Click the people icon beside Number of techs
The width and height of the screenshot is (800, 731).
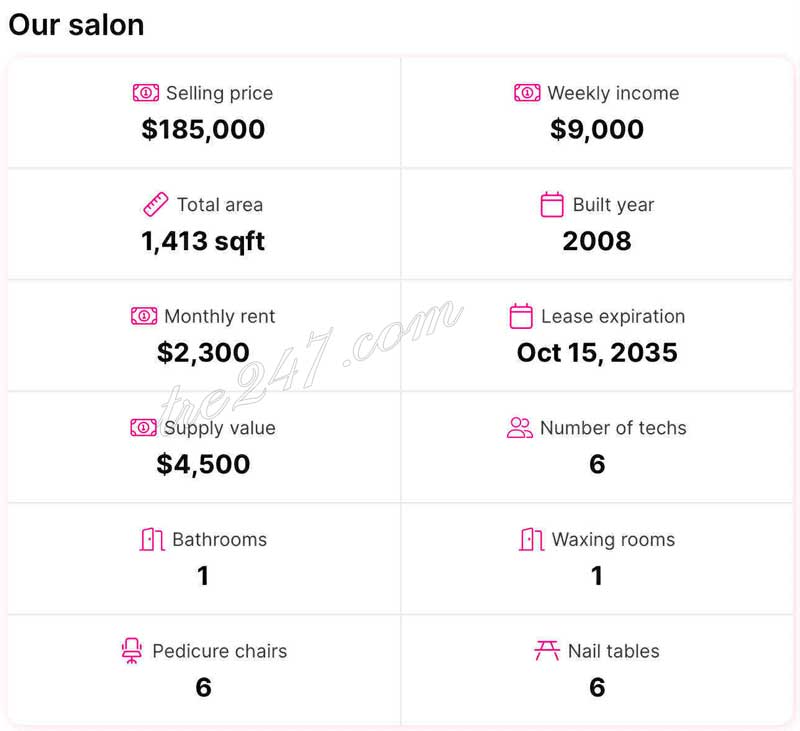(520, 428)
